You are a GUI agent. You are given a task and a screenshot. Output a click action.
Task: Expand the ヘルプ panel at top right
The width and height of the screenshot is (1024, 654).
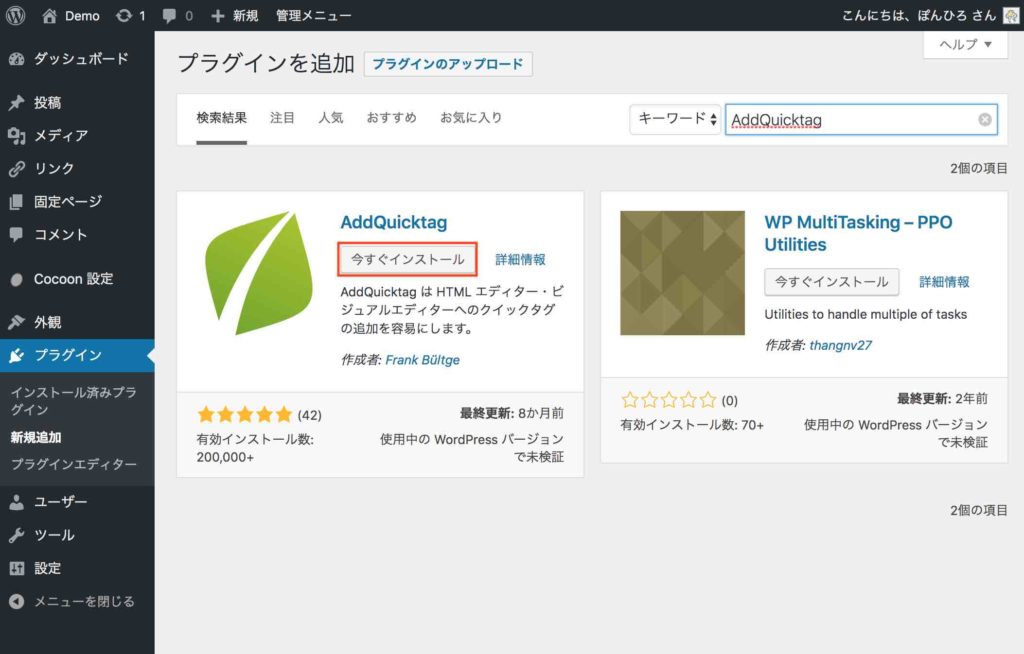963,45
